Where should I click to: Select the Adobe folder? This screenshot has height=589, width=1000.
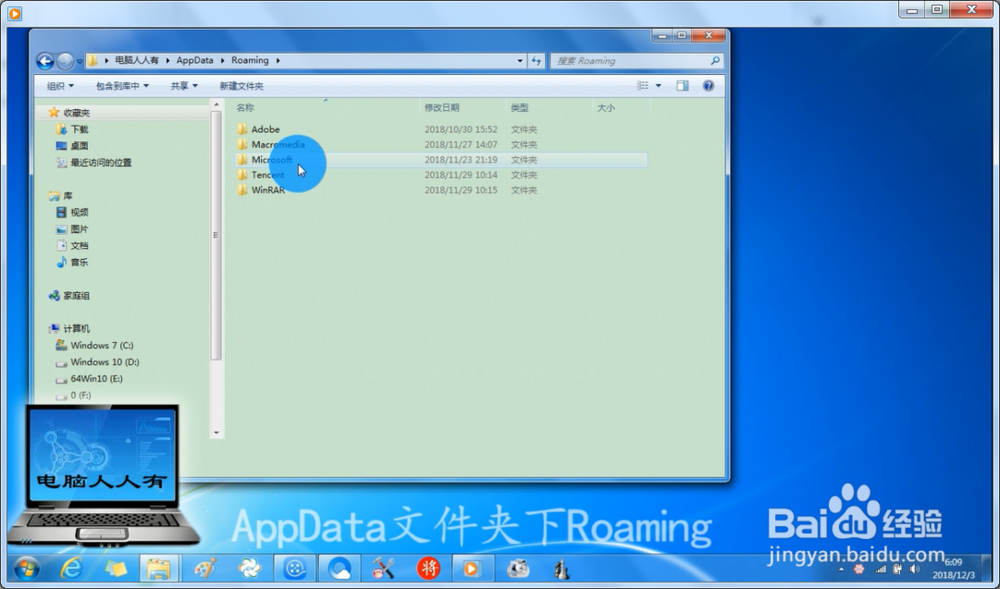265,129
